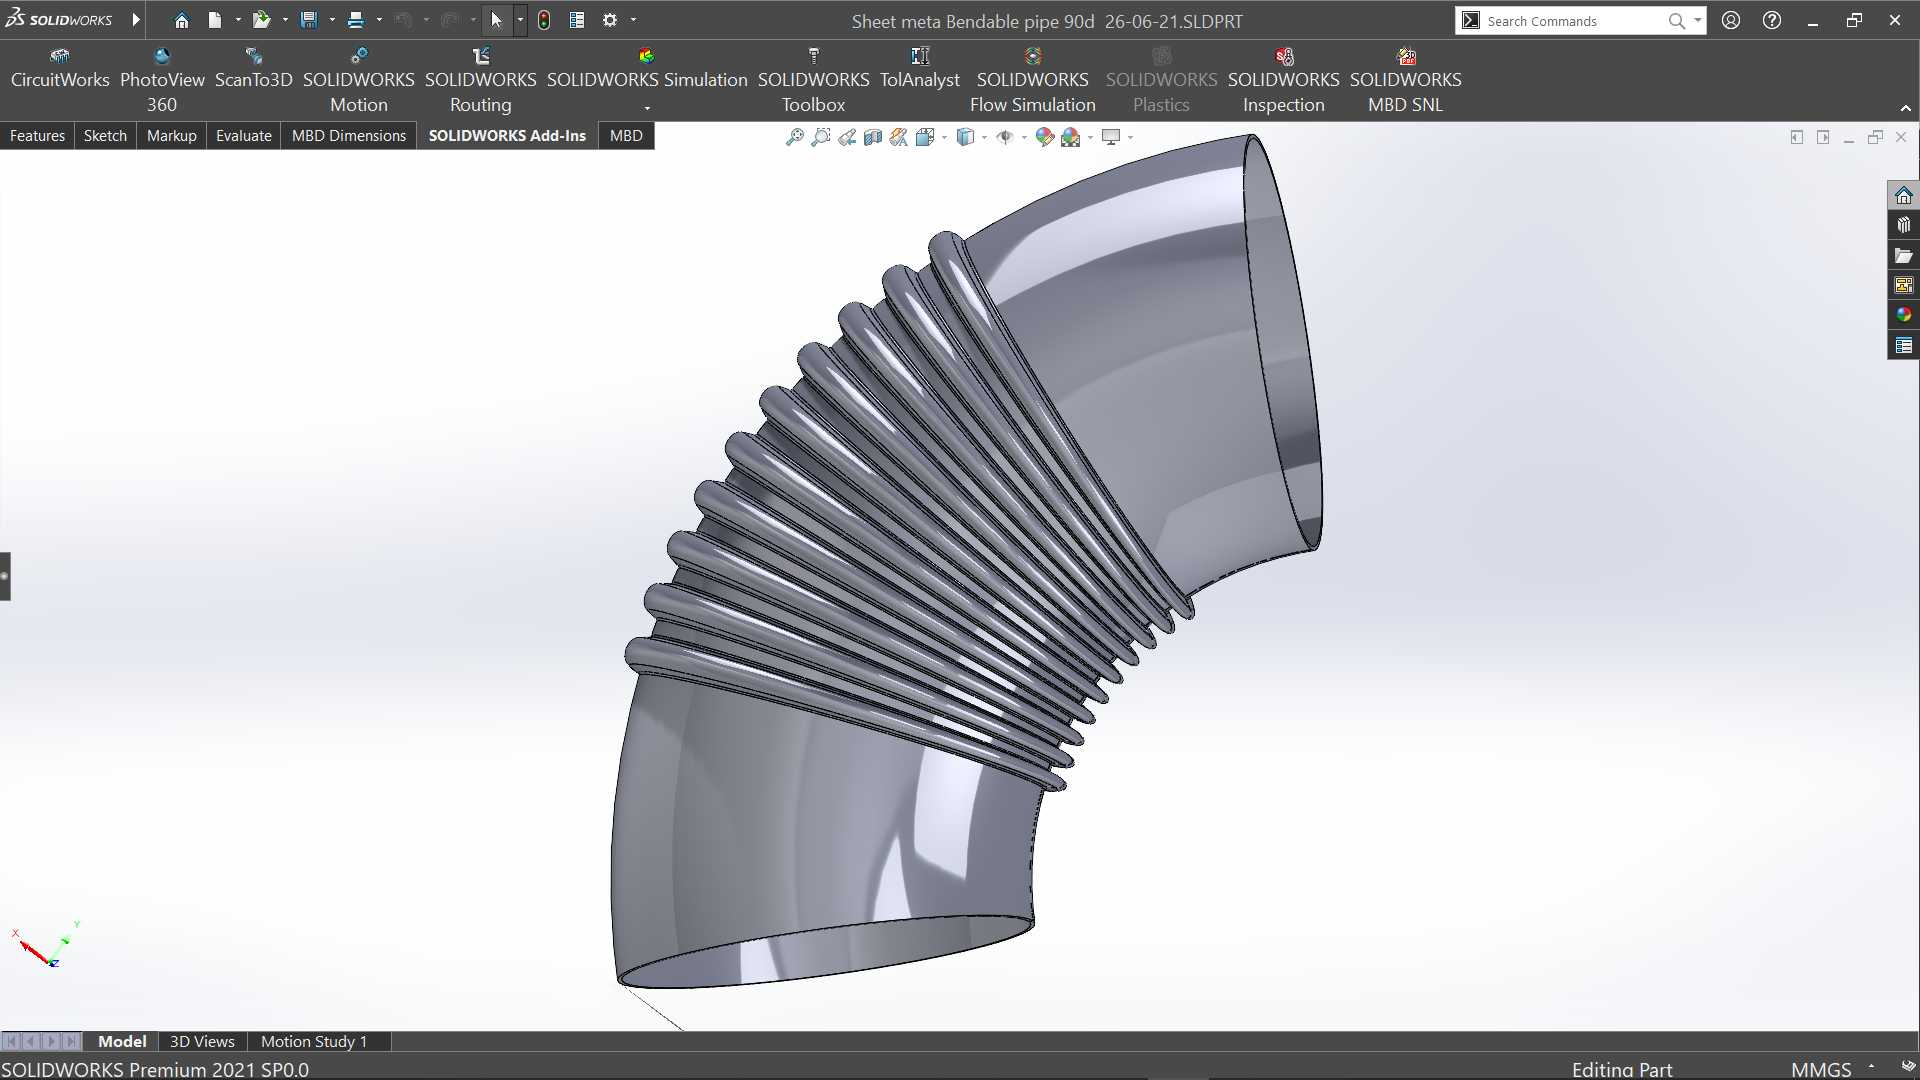Toggle SOLIDWORKS MBD SNL add-in
The image size is (1920, 1080).
(x=1406, y=80)
